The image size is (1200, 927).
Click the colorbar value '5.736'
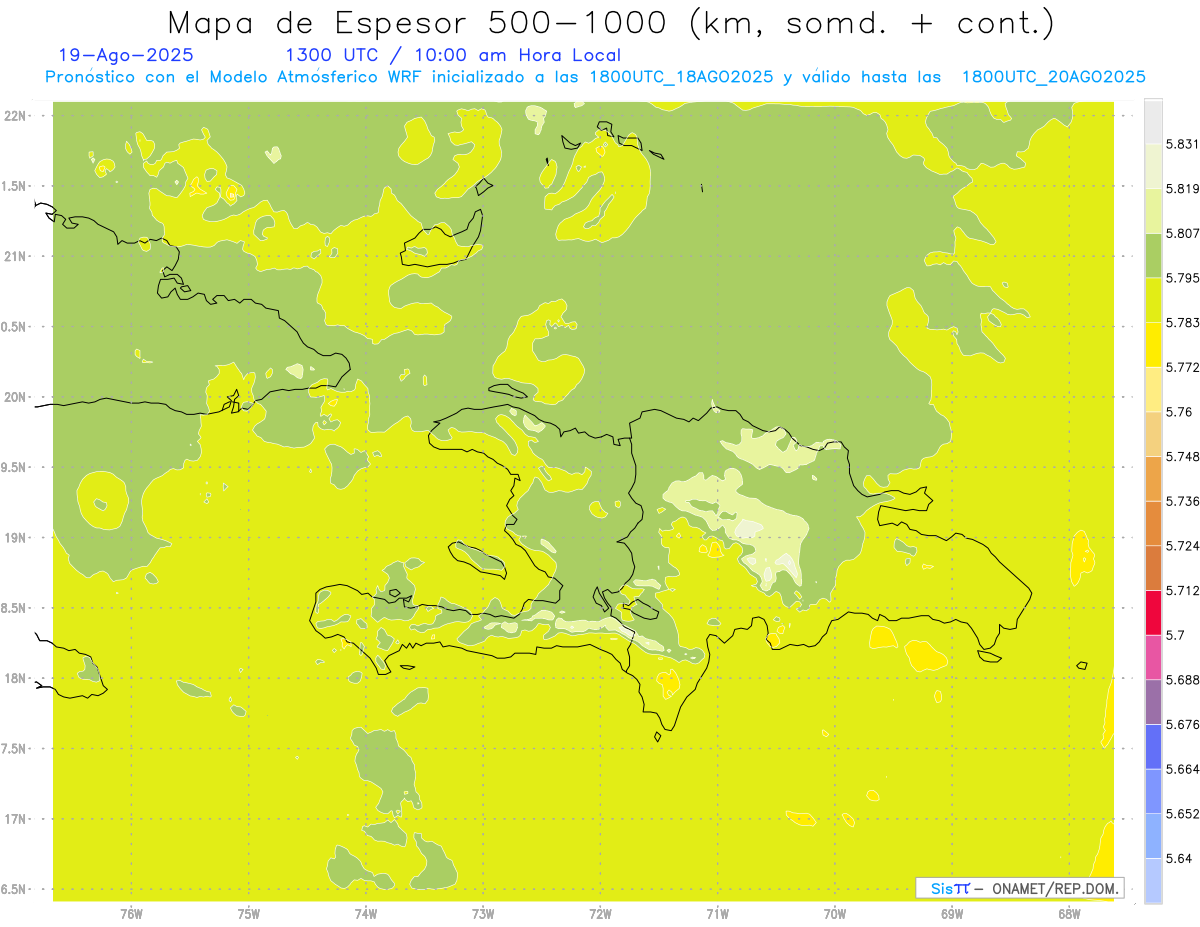tap(1182, 501)
